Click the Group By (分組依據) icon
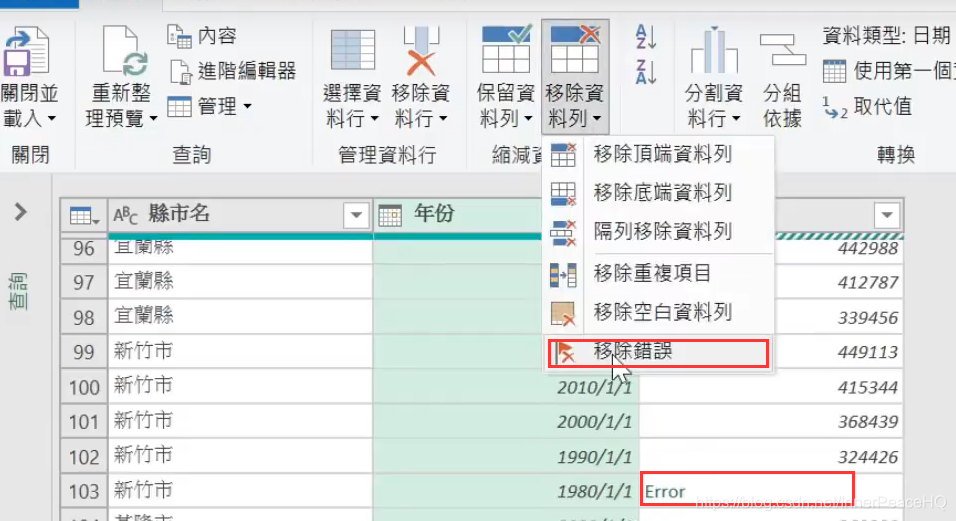The width and height of the screenshot is (956, 521). coord(782,50)
